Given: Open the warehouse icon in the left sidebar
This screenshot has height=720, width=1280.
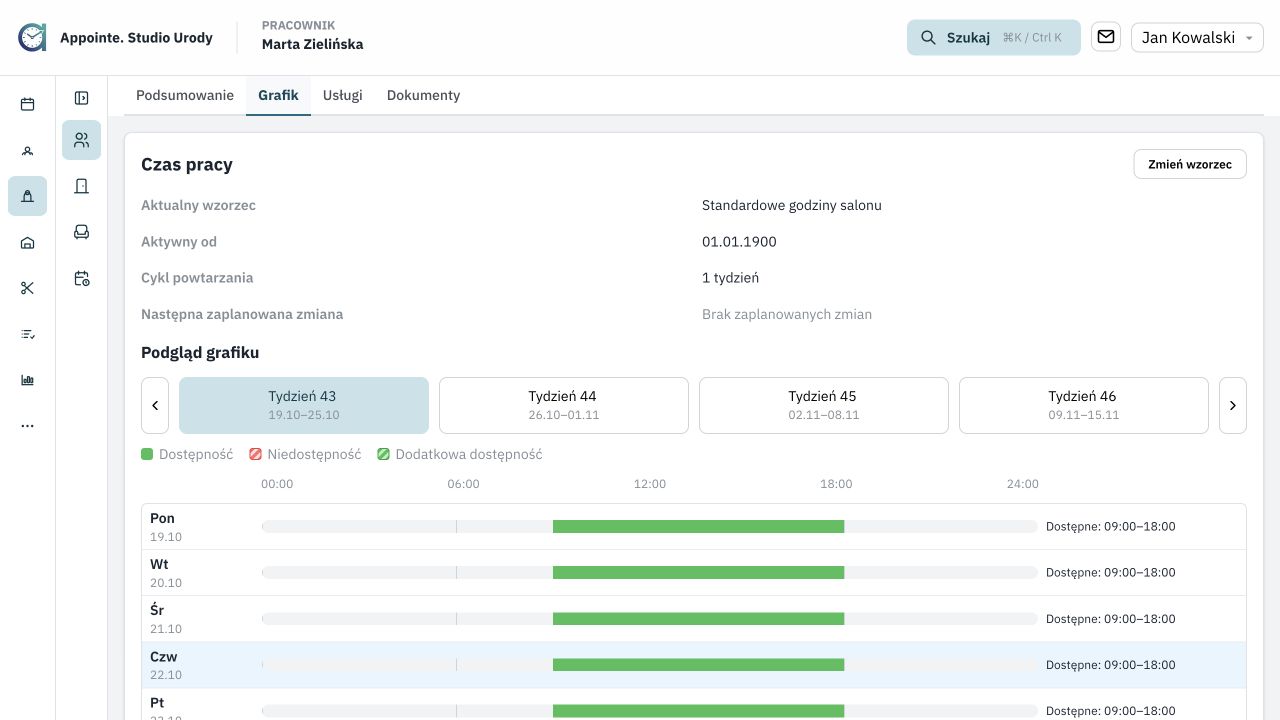Looking at the screenshot, I should coord(27,242).
